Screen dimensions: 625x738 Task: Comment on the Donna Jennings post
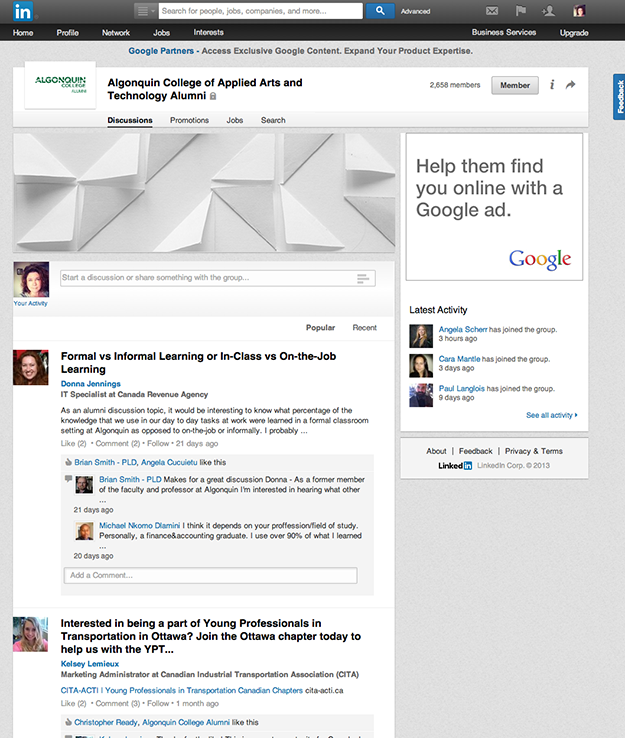pyautogui.click(x=118, y=443)
